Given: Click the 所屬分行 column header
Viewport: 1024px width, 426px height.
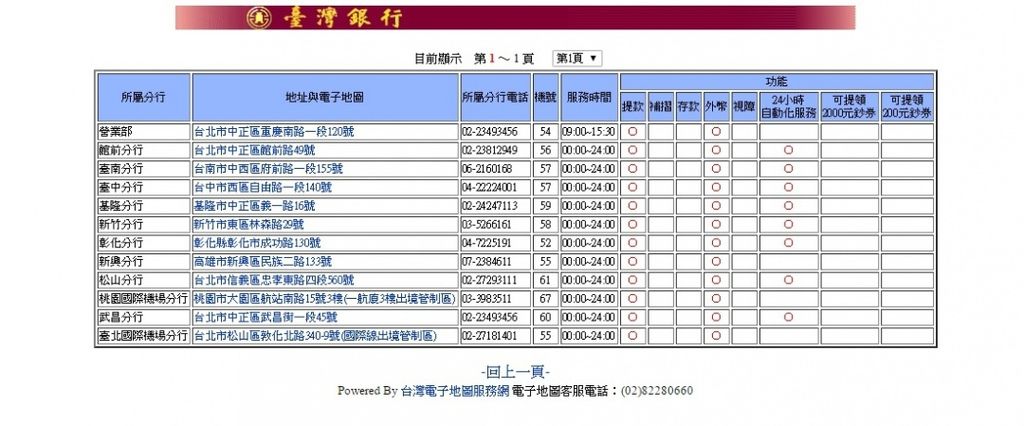Looking at the screenshot, I should pyautogui.click(x=144, y=97).
